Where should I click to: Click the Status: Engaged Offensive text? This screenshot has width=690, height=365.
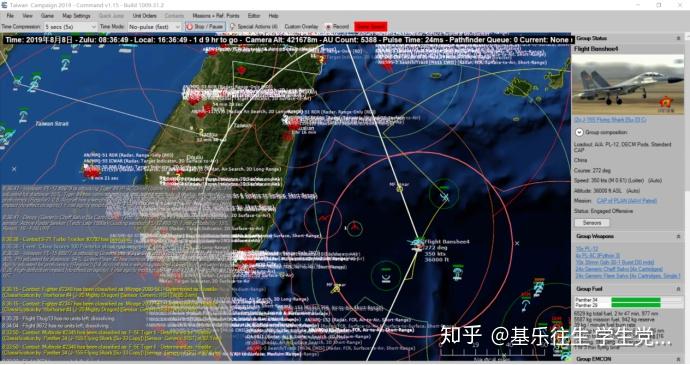coord(603,211)
